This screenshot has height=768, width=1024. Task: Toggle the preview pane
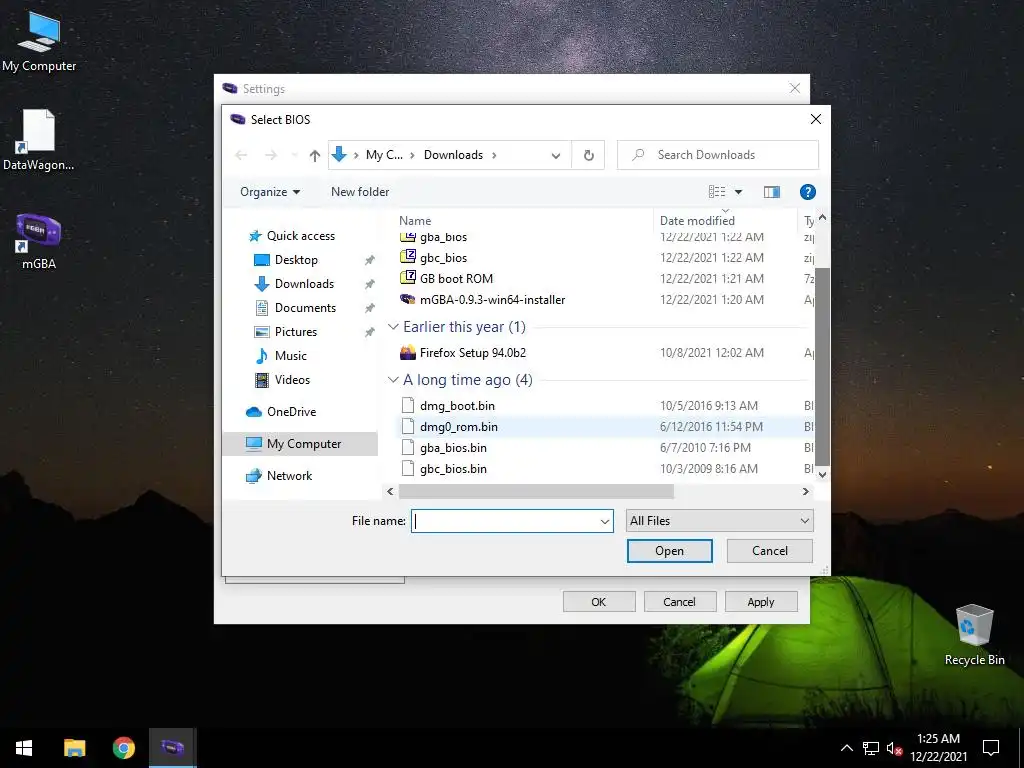click(x=772, y=192)
